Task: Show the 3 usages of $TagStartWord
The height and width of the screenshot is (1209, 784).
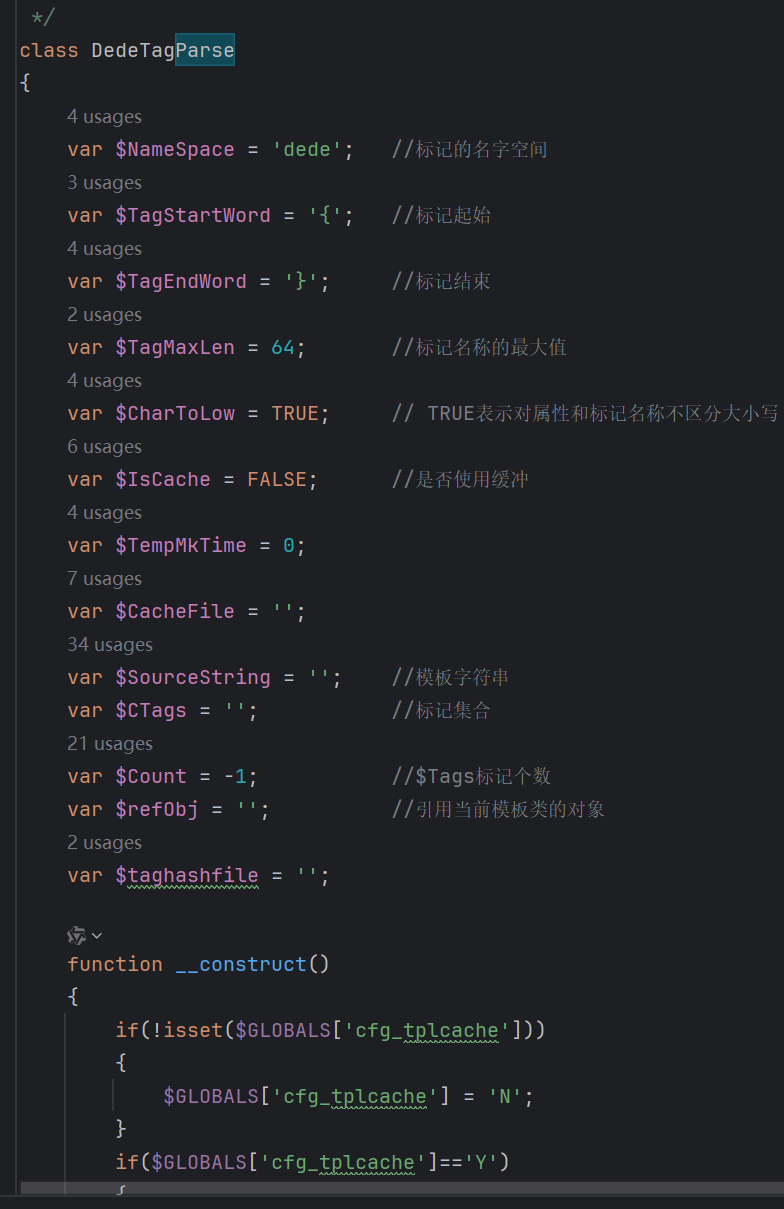Action: (104, 183)
